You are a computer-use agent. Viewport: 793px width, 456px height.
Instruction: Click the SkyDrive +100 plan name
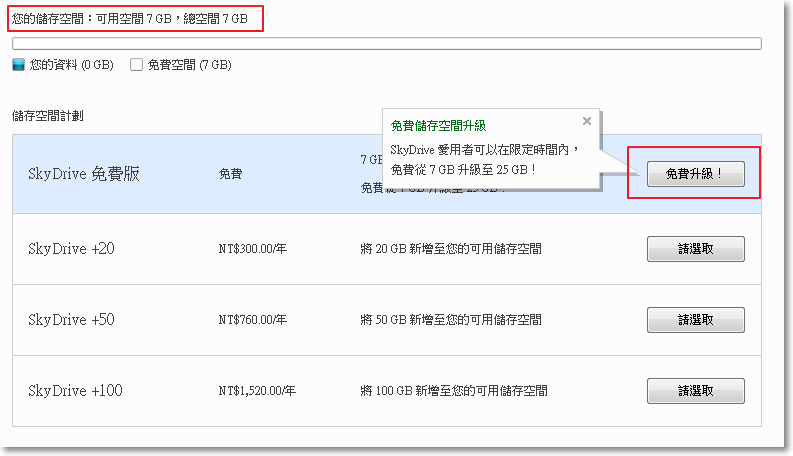point(75,391)
